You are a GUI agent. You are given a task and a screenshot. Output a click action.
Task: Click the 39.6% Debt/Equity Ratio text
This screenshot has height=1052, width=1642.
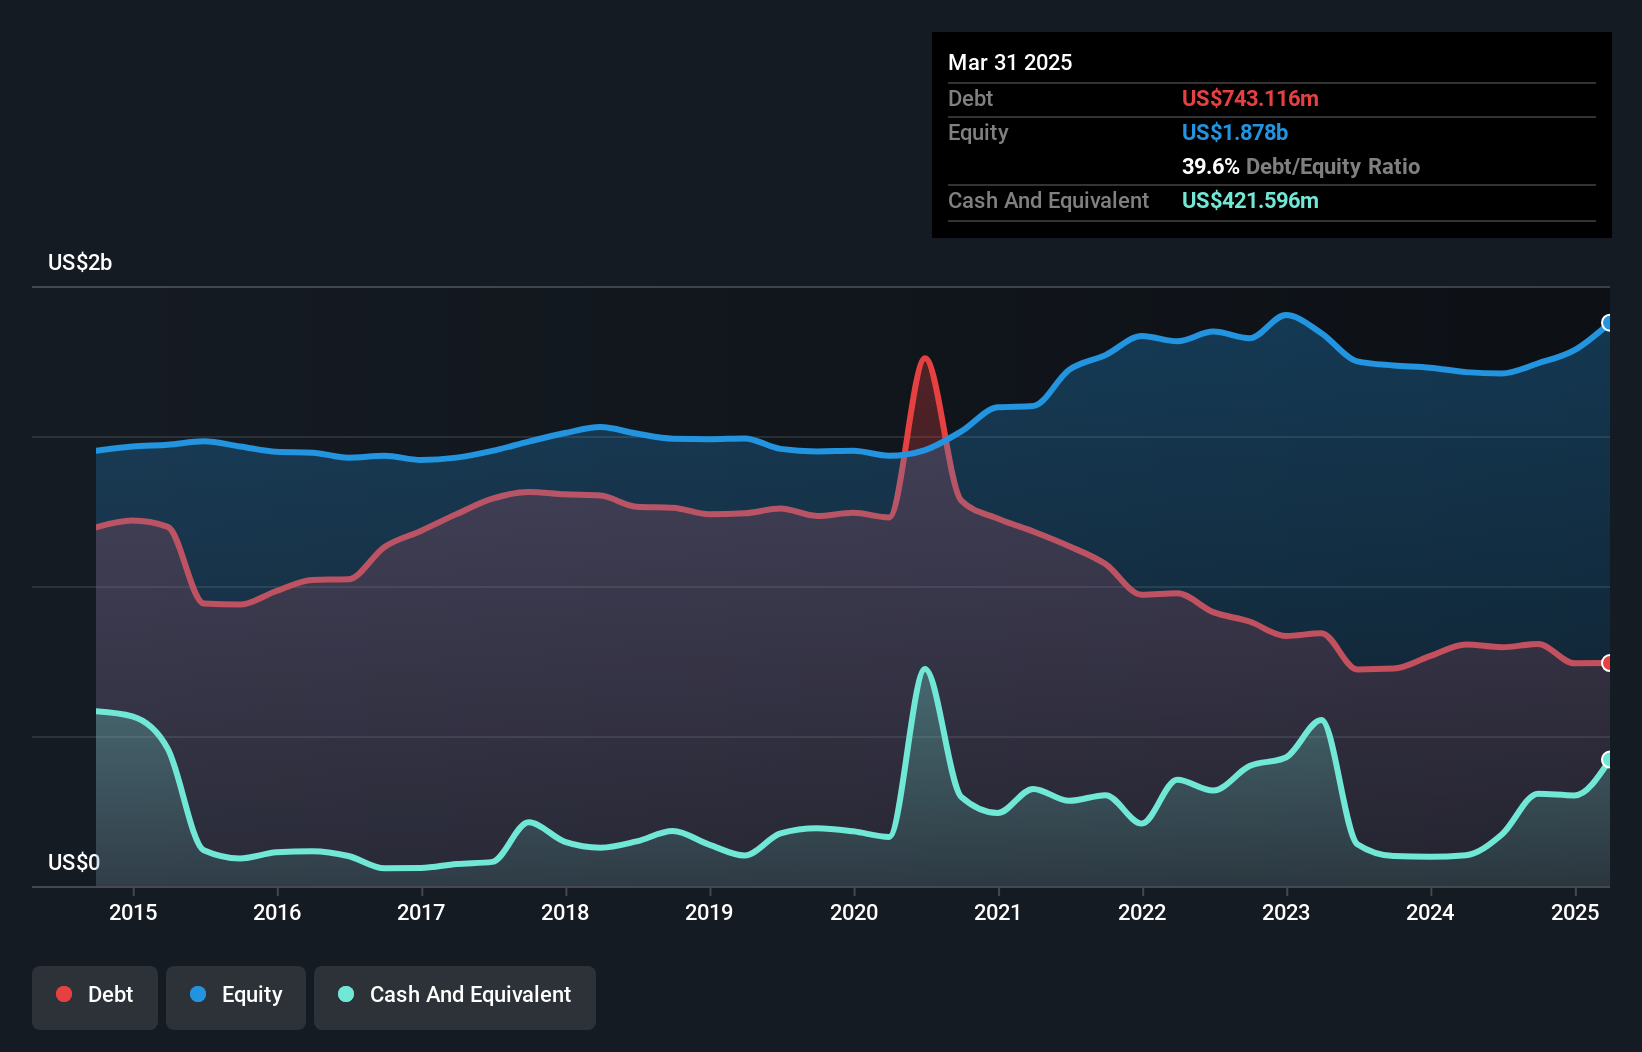[x=1301, y=166]
